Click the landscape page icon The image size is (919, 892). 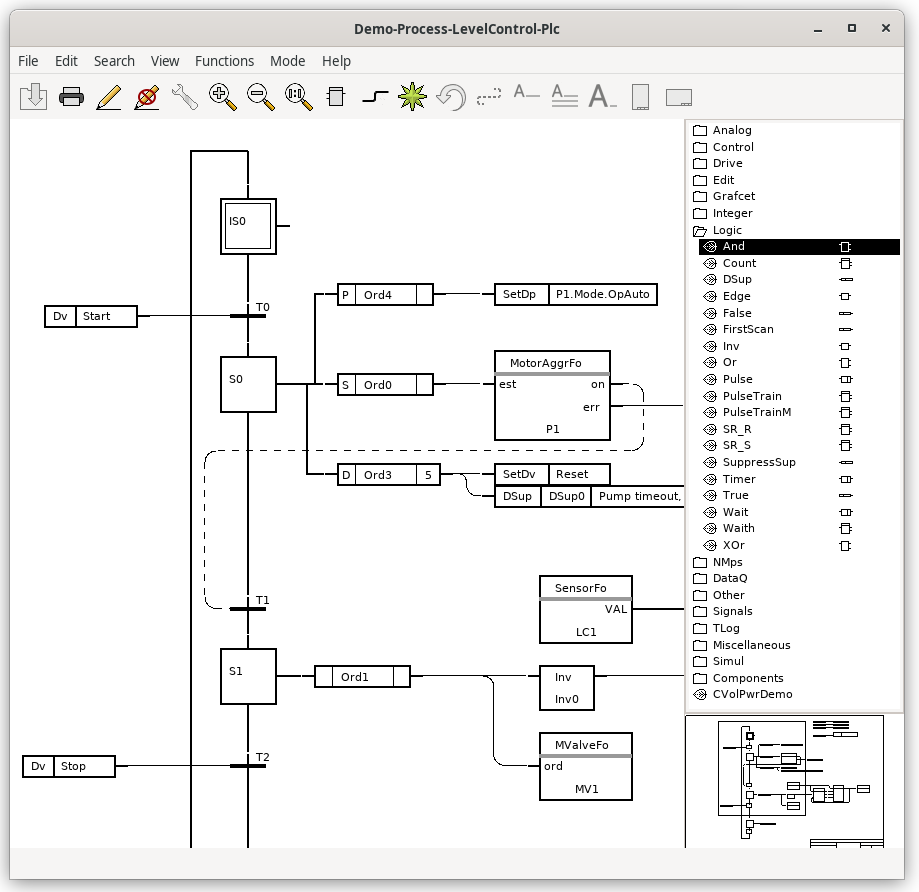pos(679,97)
